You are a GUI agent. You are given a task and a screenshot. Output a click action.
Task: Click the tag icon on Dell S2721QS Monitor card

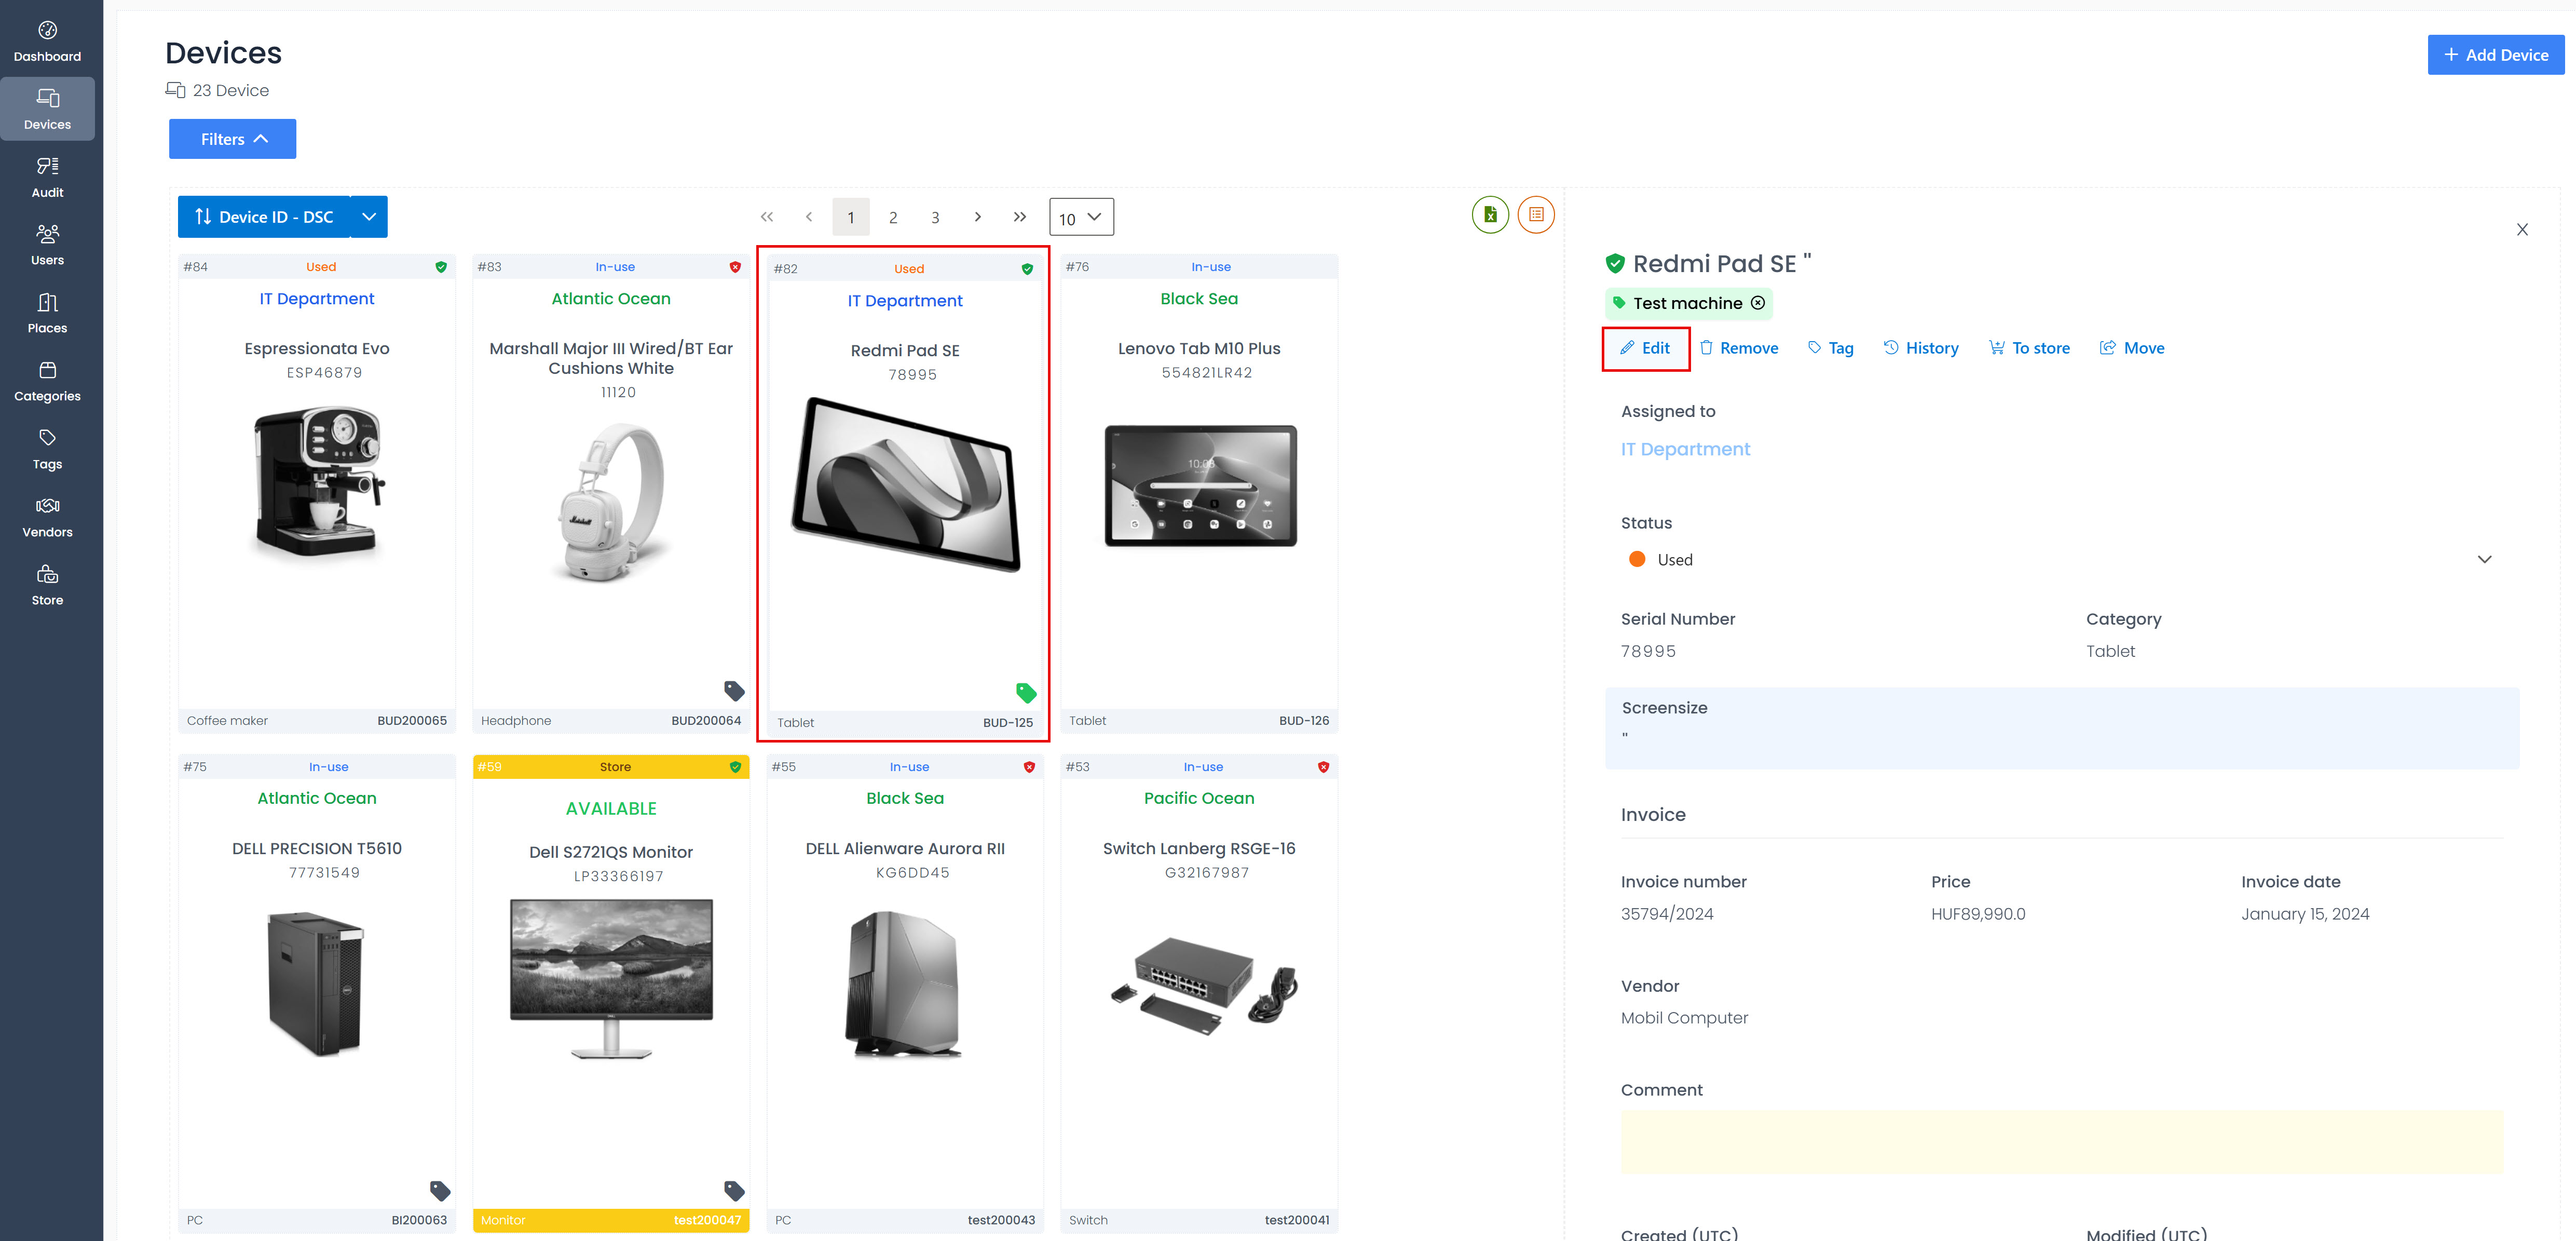[734, 1190]
